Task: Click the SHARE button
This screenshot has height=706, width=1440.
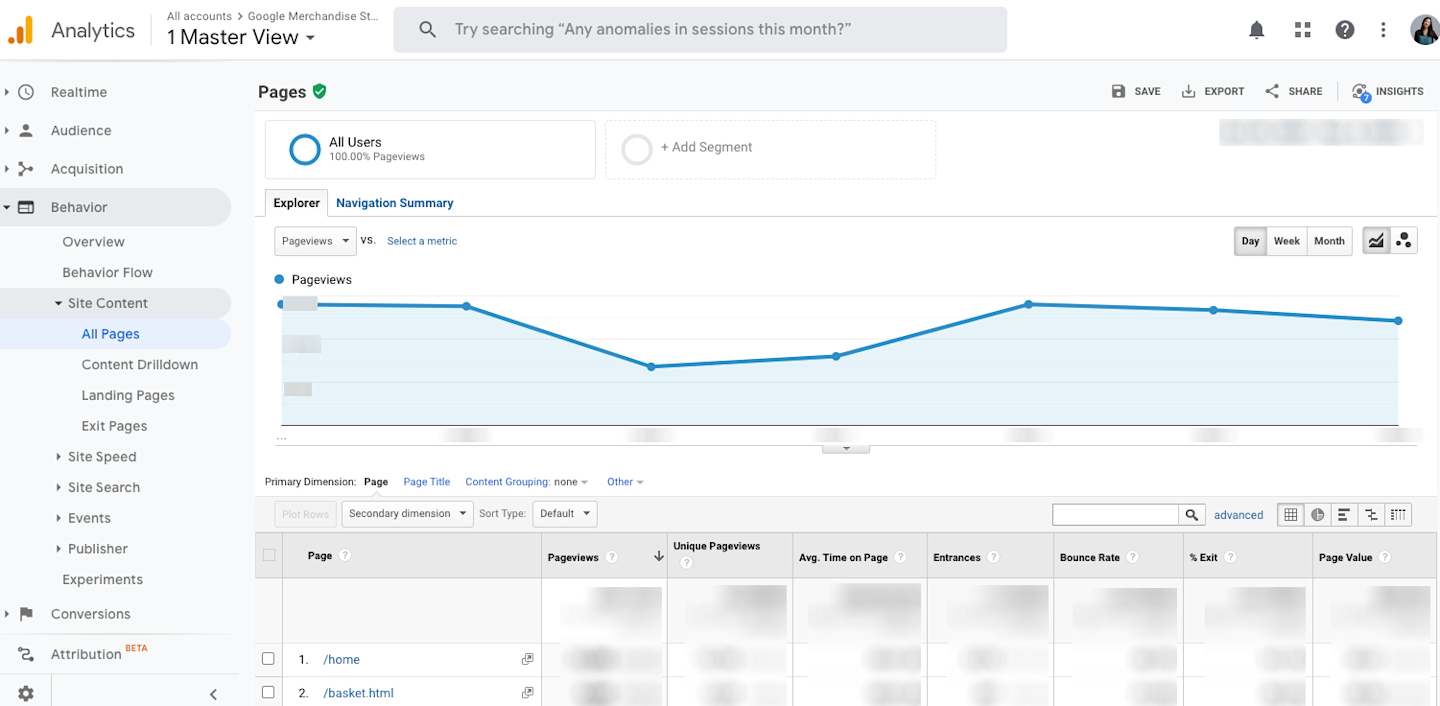Action: (1294, 91)
